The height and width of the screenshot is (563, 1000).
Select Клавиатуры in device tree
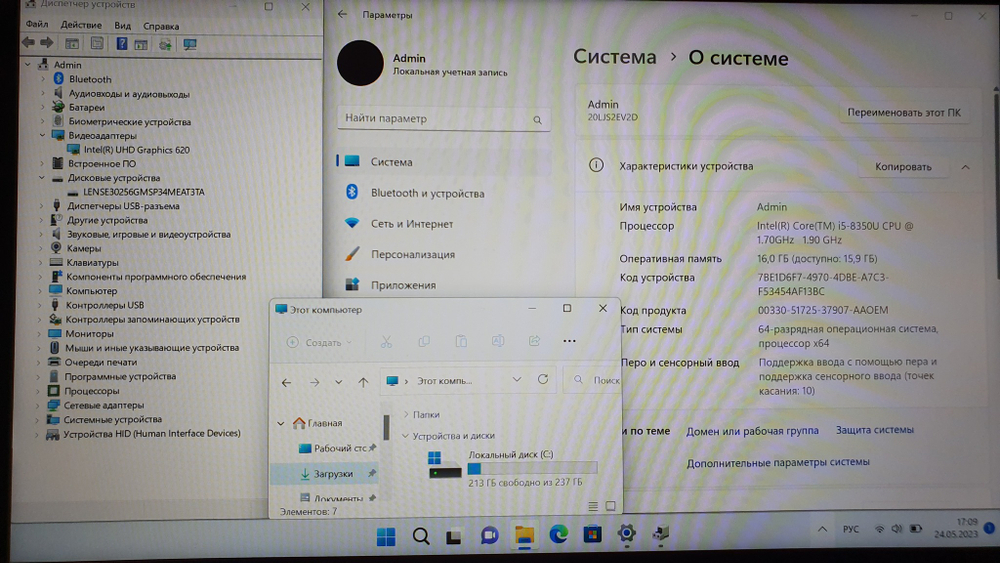pos(92,262)
